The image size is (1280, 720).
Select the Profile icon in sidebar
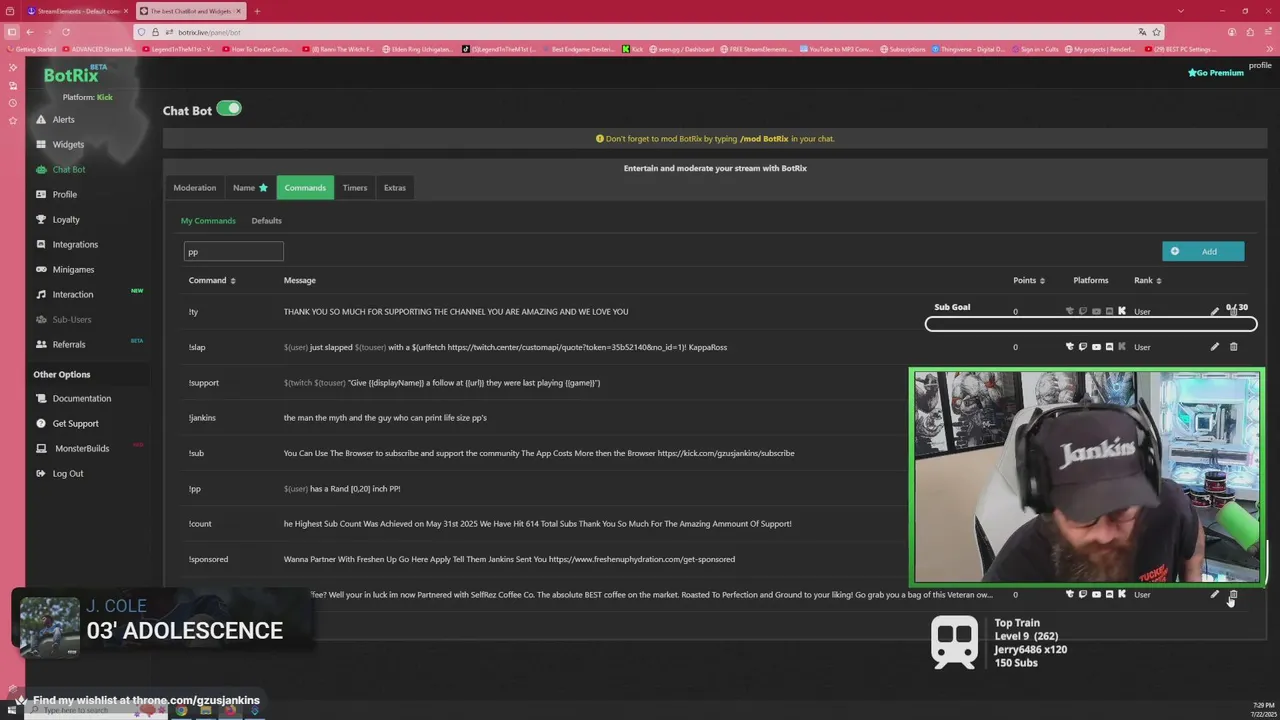click(41, 194)
